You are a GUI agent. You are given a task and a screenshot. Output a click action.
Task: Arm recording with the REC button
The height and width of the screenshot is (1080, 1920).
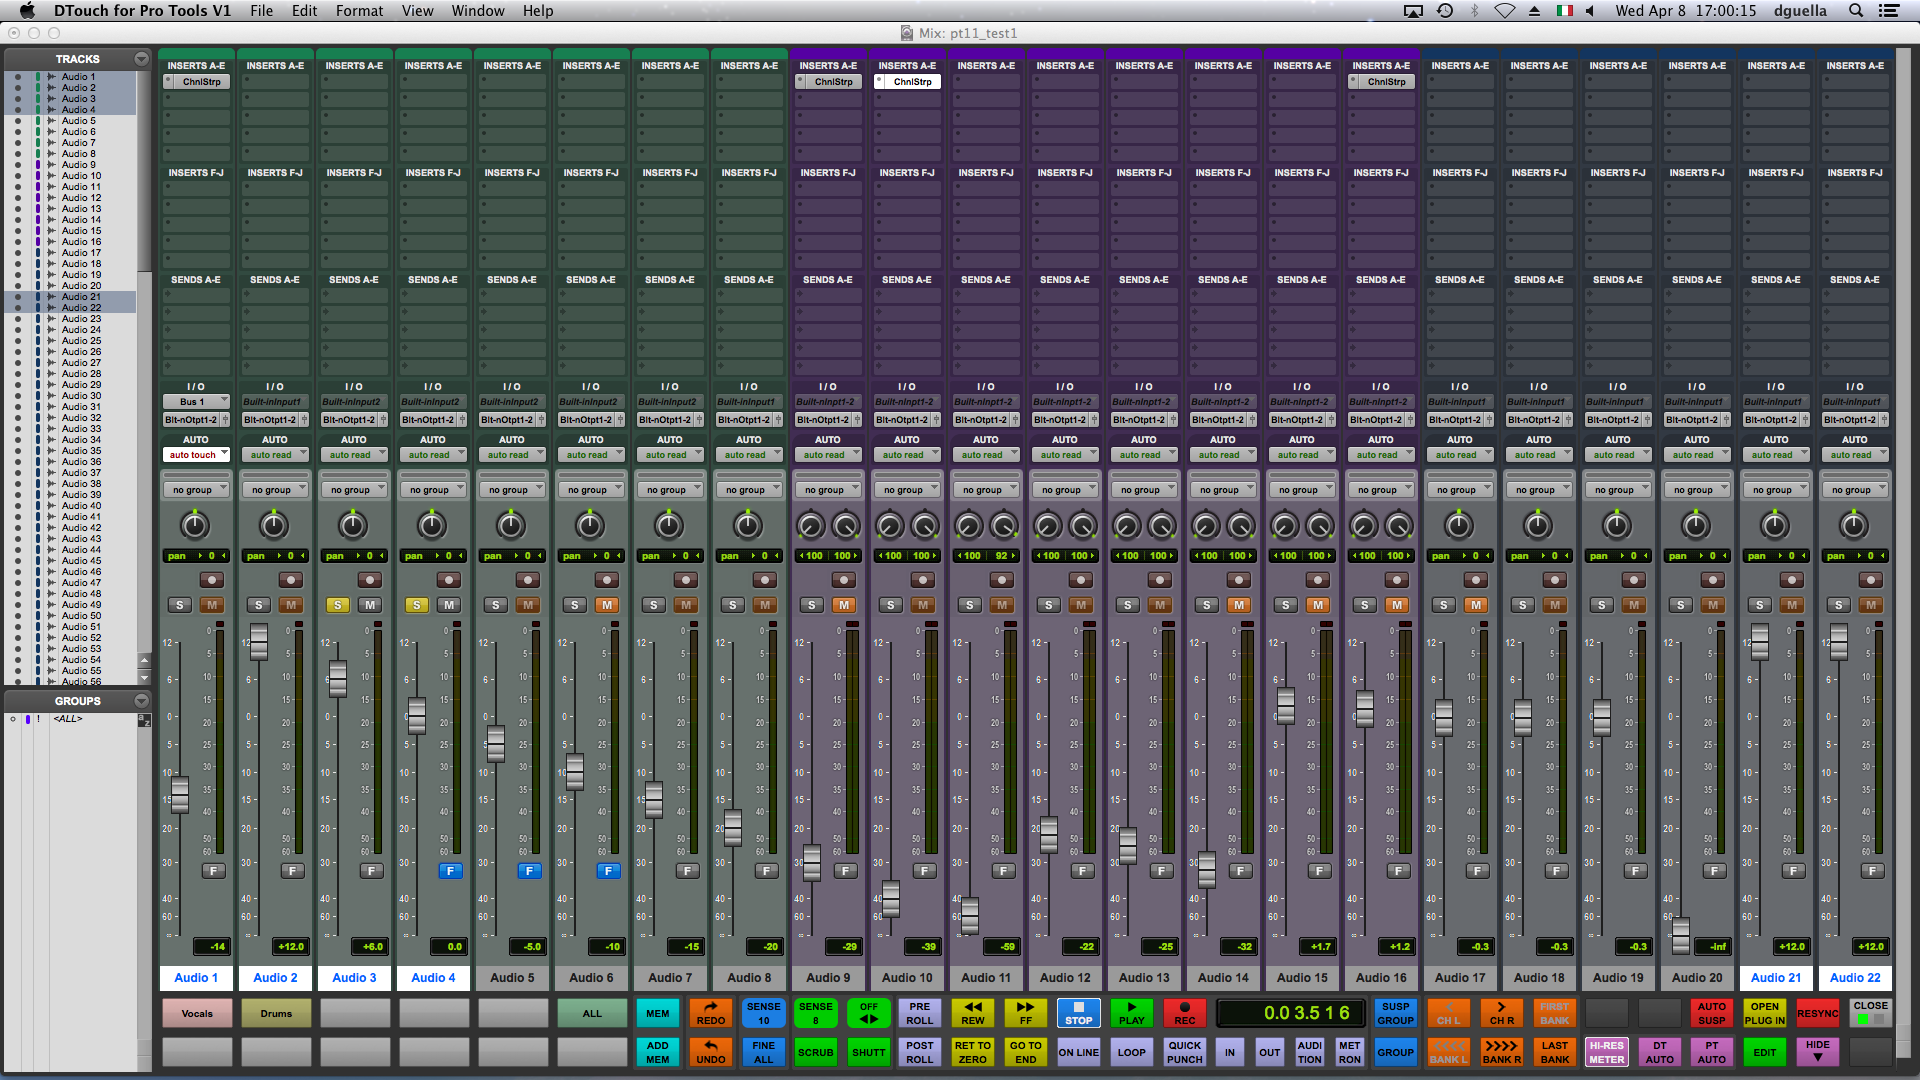click(1184, 1013)
